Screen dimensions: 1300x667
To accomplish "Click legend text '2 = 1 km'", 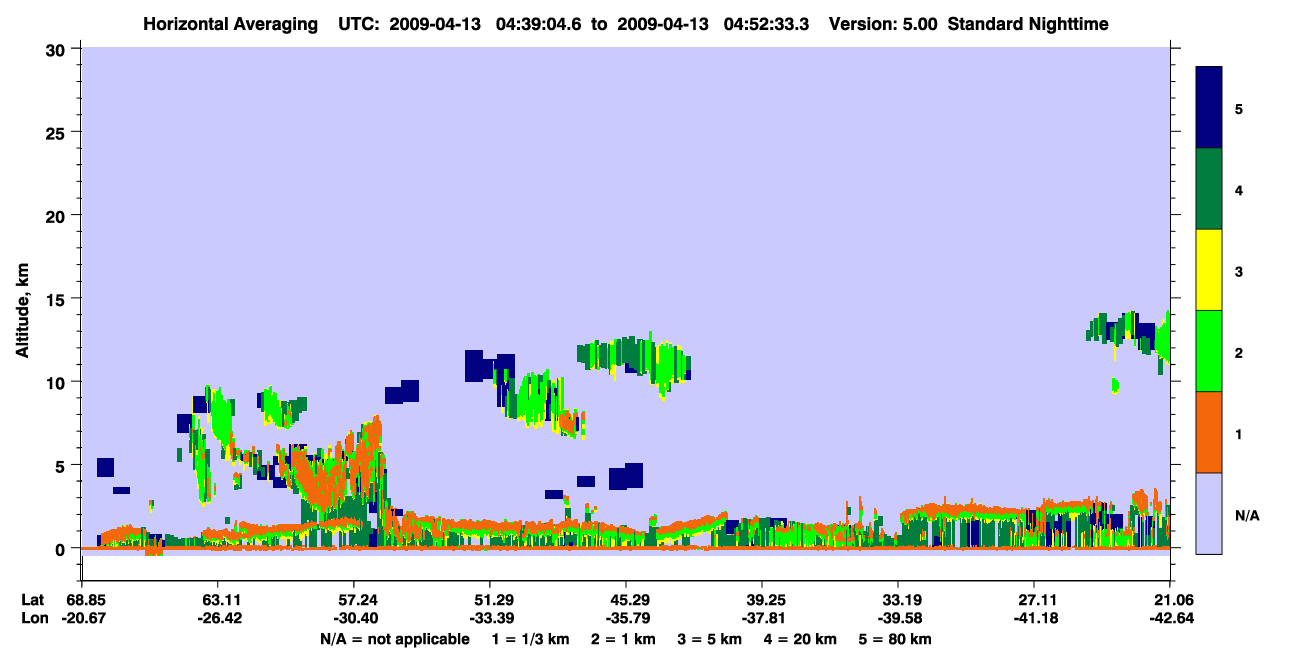I will click(x=623, y=639).
